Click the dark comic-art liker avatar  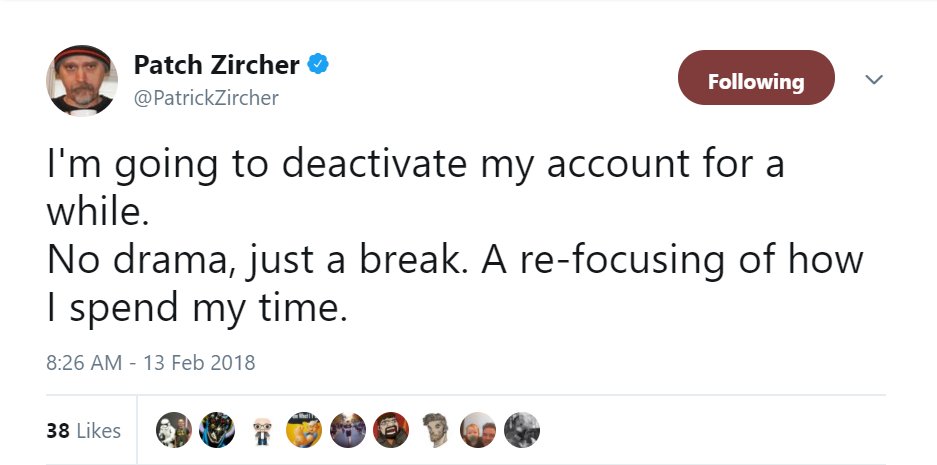click(217, 430)
